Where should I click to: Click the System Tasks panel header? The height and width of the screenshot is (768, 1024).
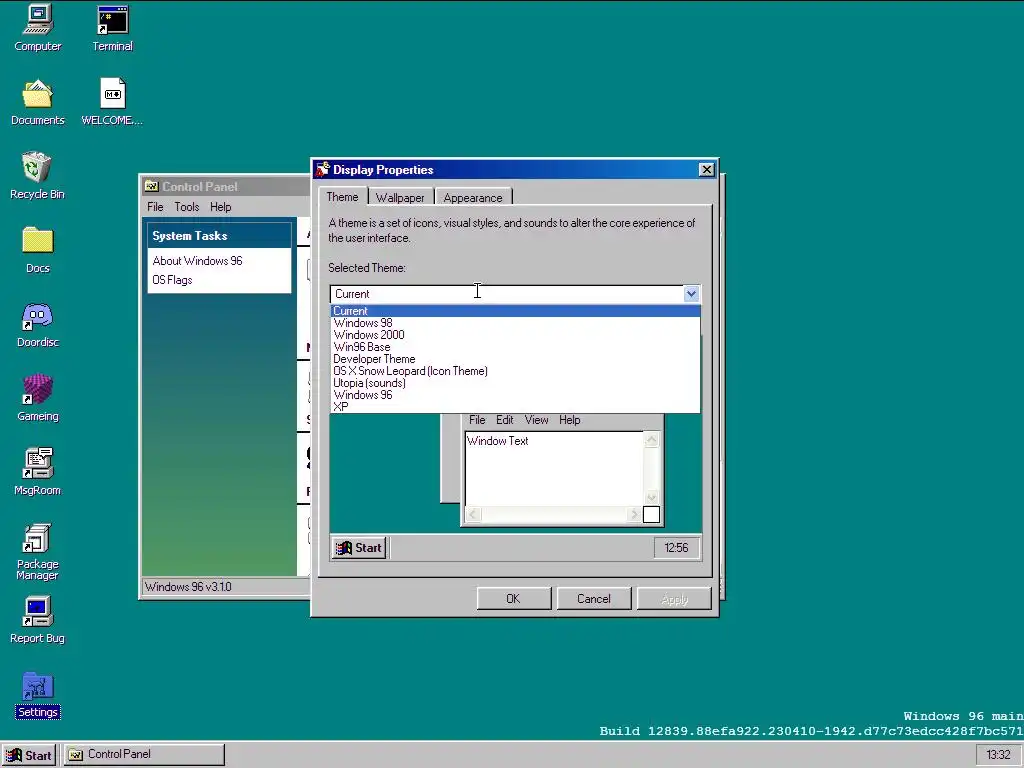[x=219, y=236]
